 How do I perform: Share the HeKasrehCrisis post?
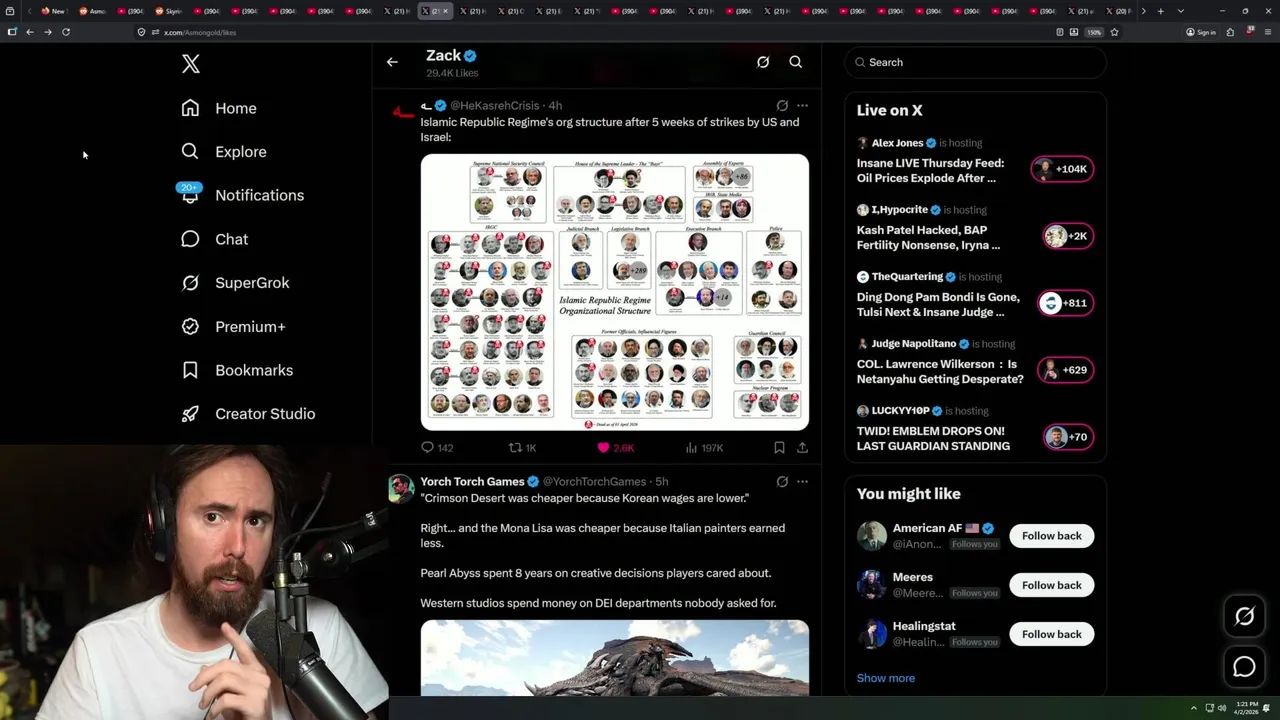(x=802, y=448)
